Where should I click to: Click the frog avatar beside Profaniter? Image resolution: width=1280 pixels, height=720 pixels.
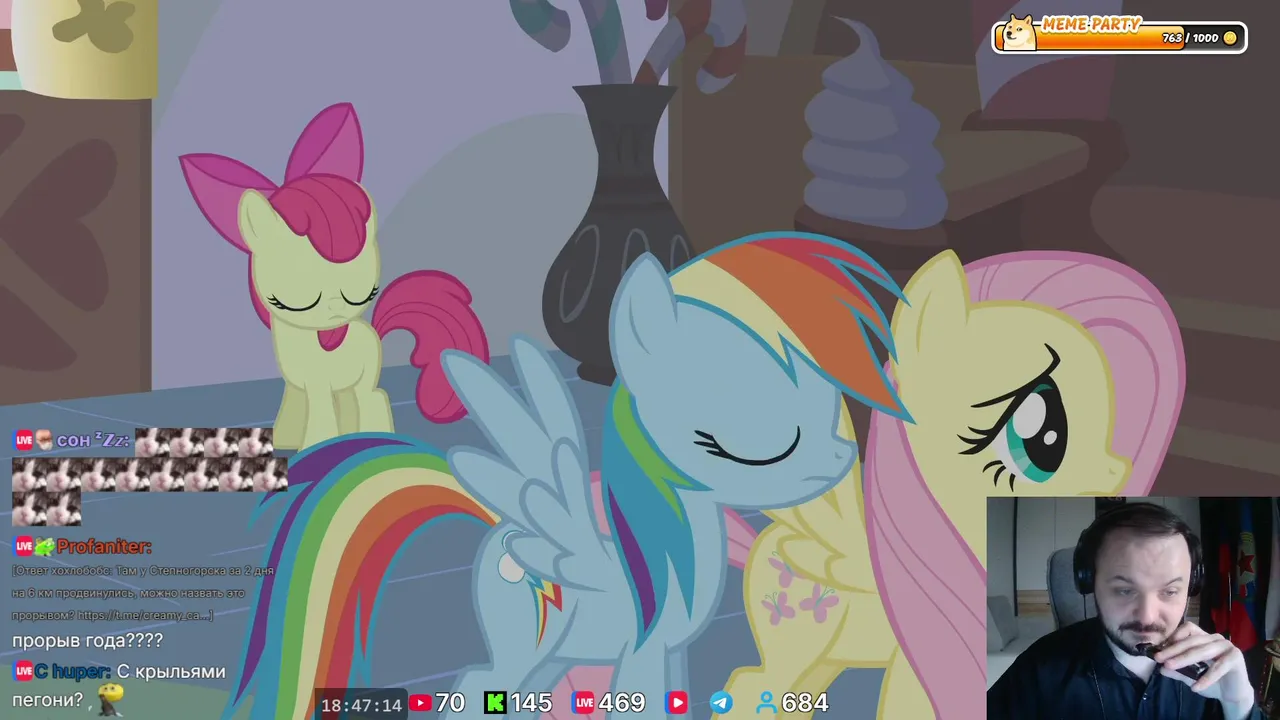(45, 546)
